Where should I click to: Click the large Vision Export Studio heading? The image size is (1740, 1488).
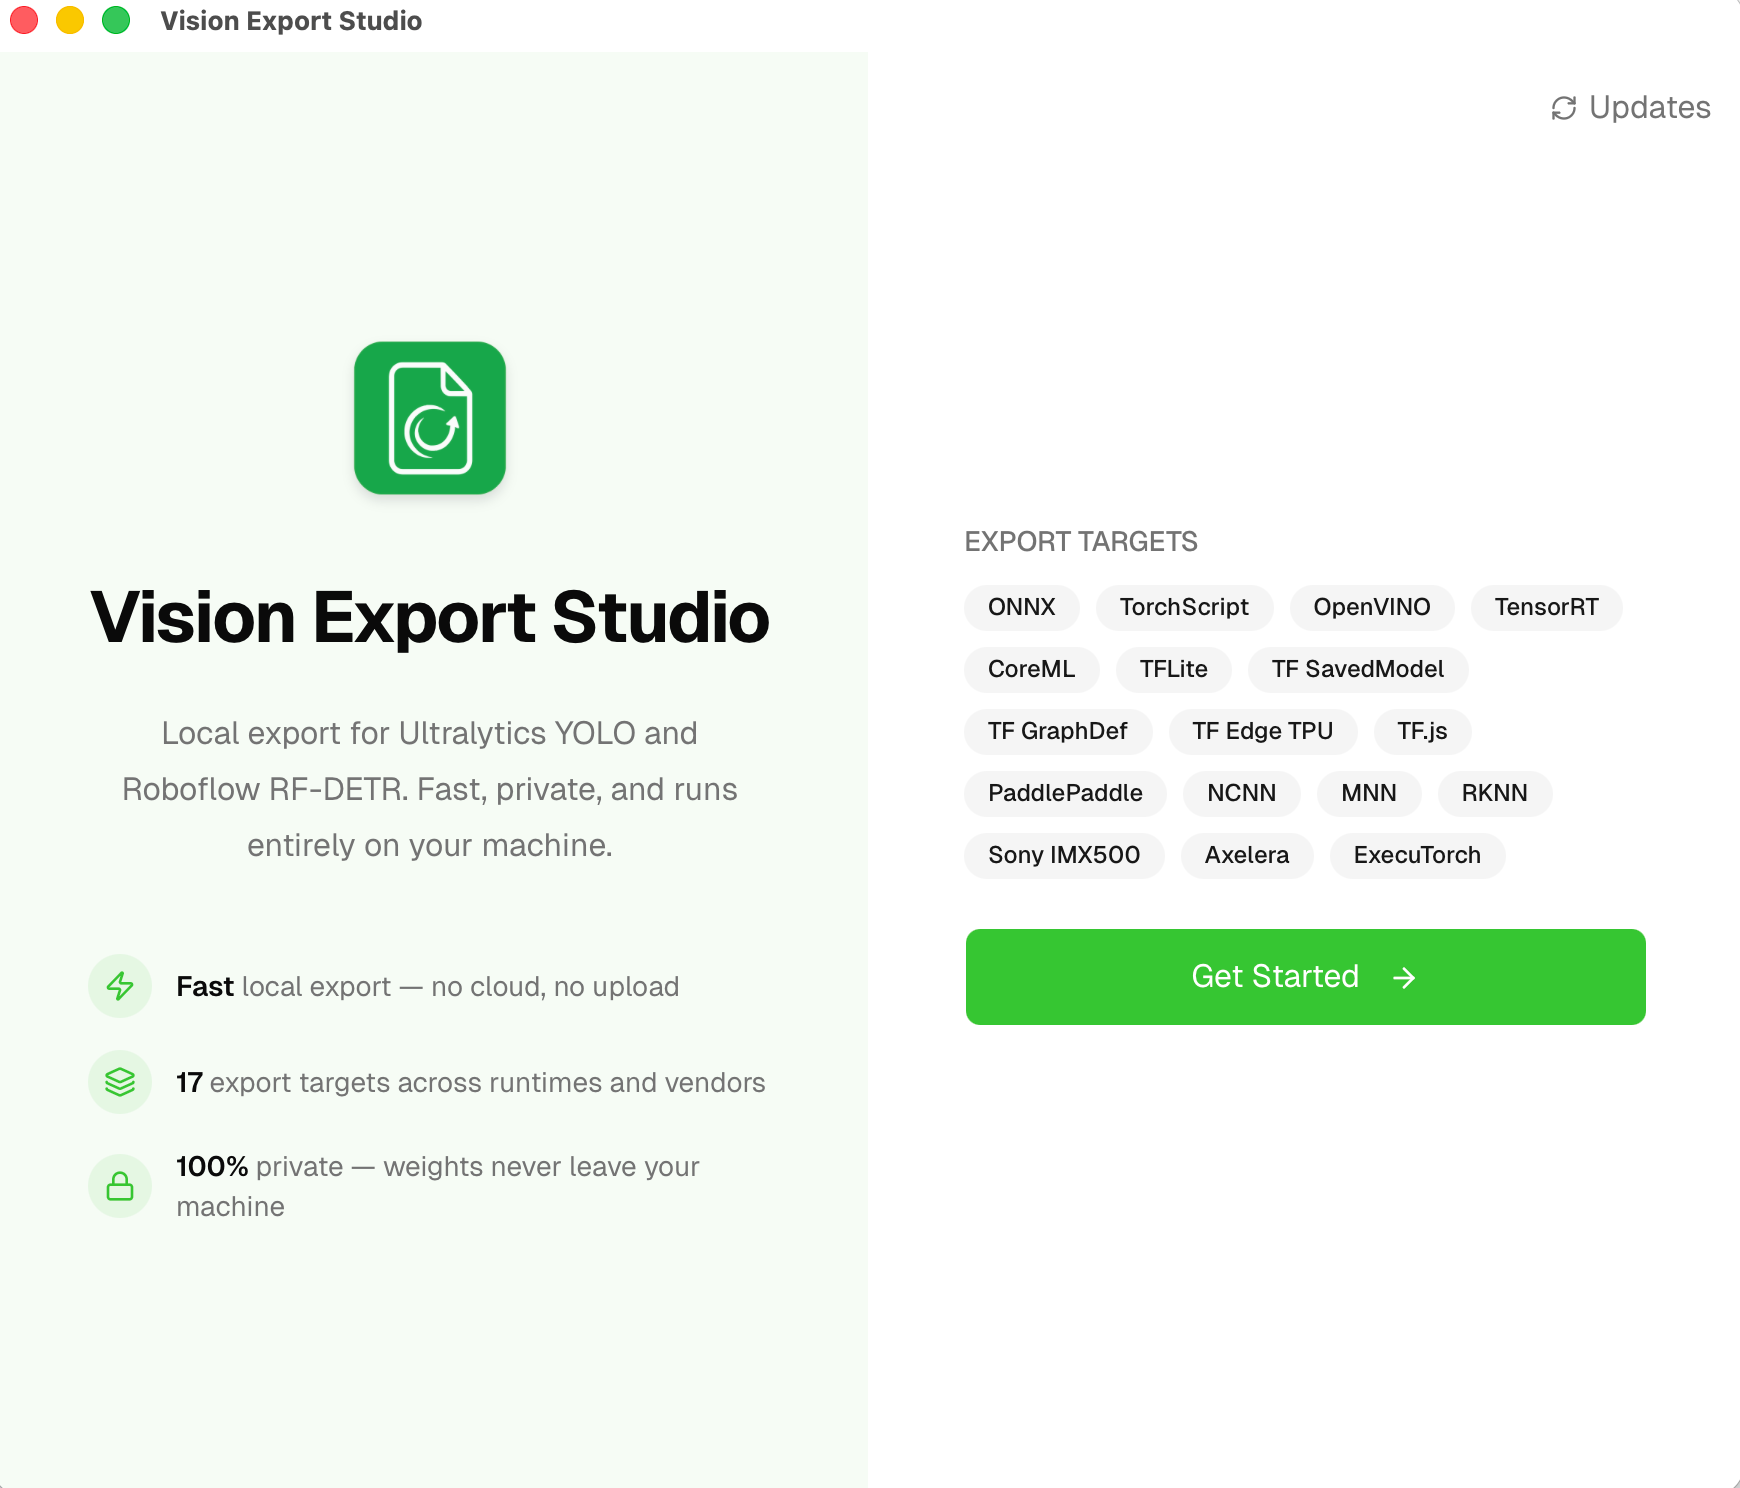(430, 617)
